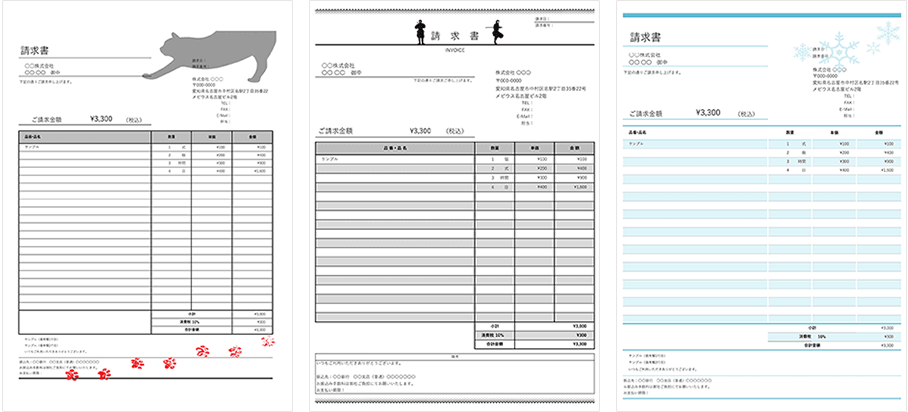Click the 数量 column header in snowflake invoice
Viewport: 908px width, 412px height.
[x=789, y=132]
